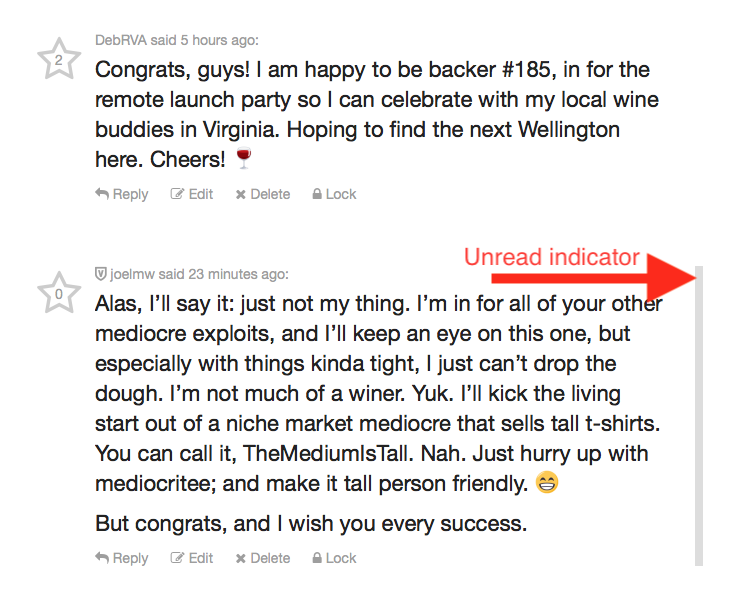Open joelmw's user profile name

(132, 274)
